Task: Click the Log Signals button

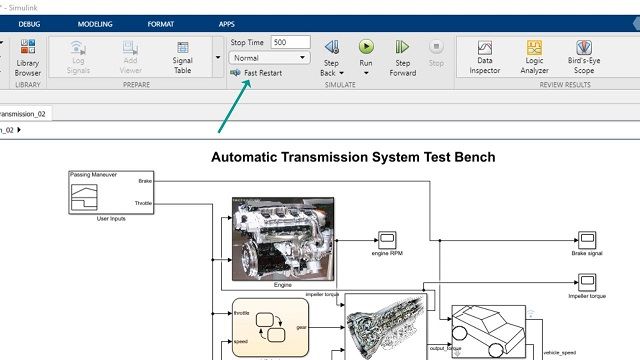Action: 78,58
